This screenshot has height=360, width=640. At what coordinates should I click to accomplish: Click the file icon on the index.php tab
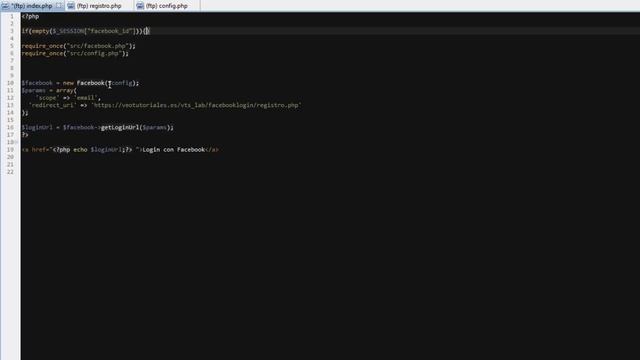tap(5, 6)
